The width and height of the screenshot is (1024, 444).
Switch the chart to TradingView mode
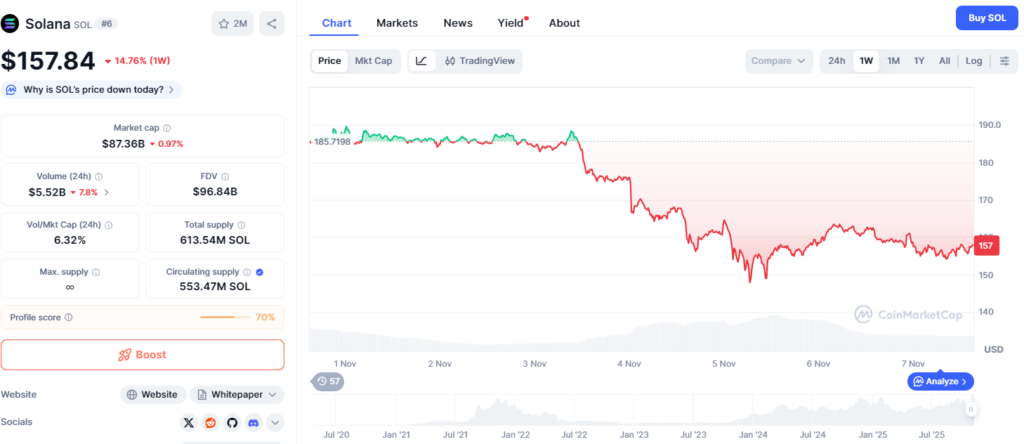tap(480, 61)
